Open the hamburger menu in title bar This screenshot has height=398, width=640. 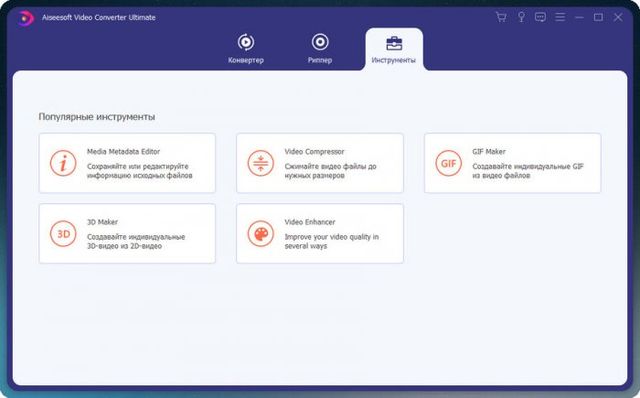pyautogui.click(x=560, y=17)
